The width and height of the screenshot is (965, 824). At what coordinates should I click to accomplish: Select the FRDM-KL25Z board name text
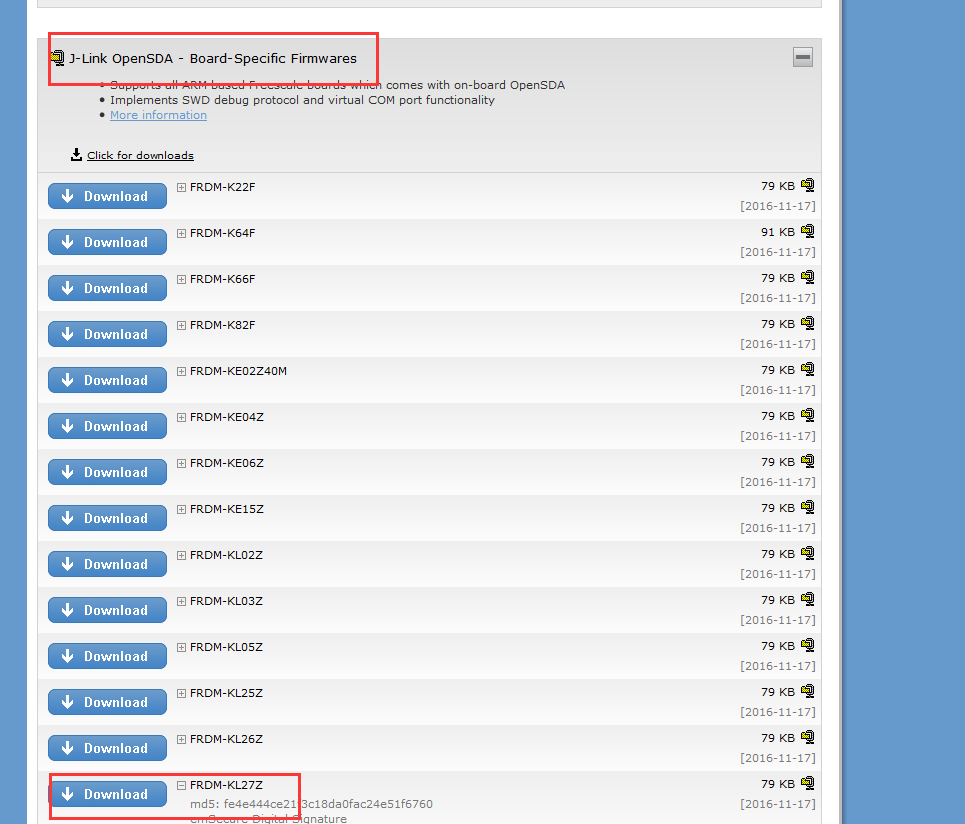tap(226, 693)
